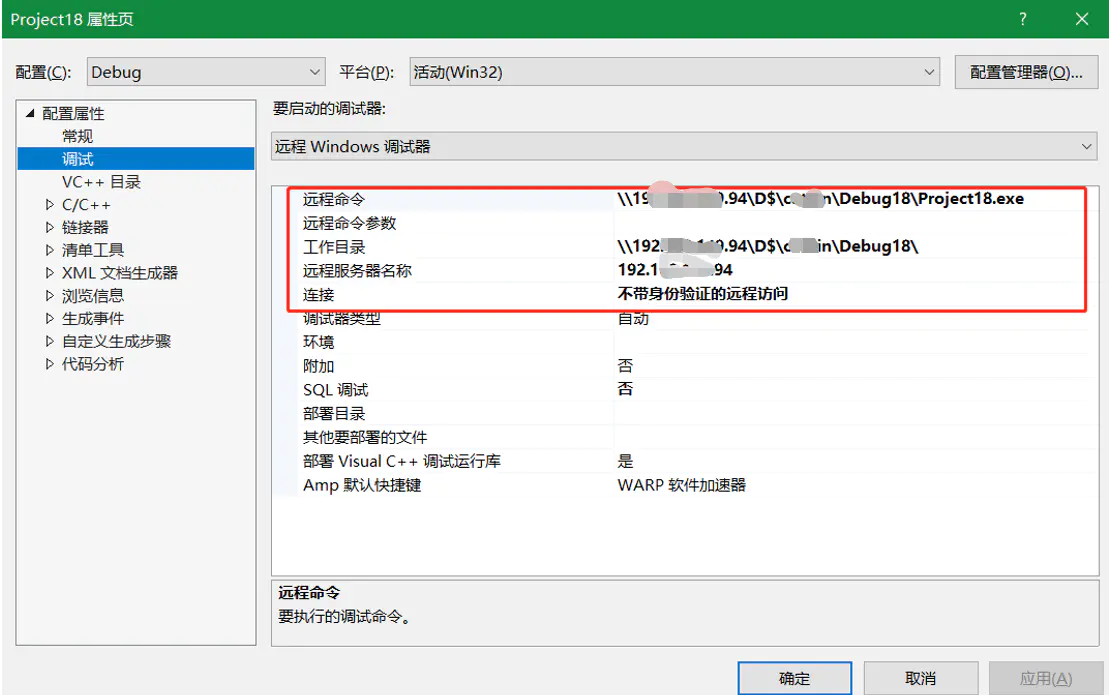Click the 连接 property name
This screenshot has width=1109, height=695.
coord(318,295)
